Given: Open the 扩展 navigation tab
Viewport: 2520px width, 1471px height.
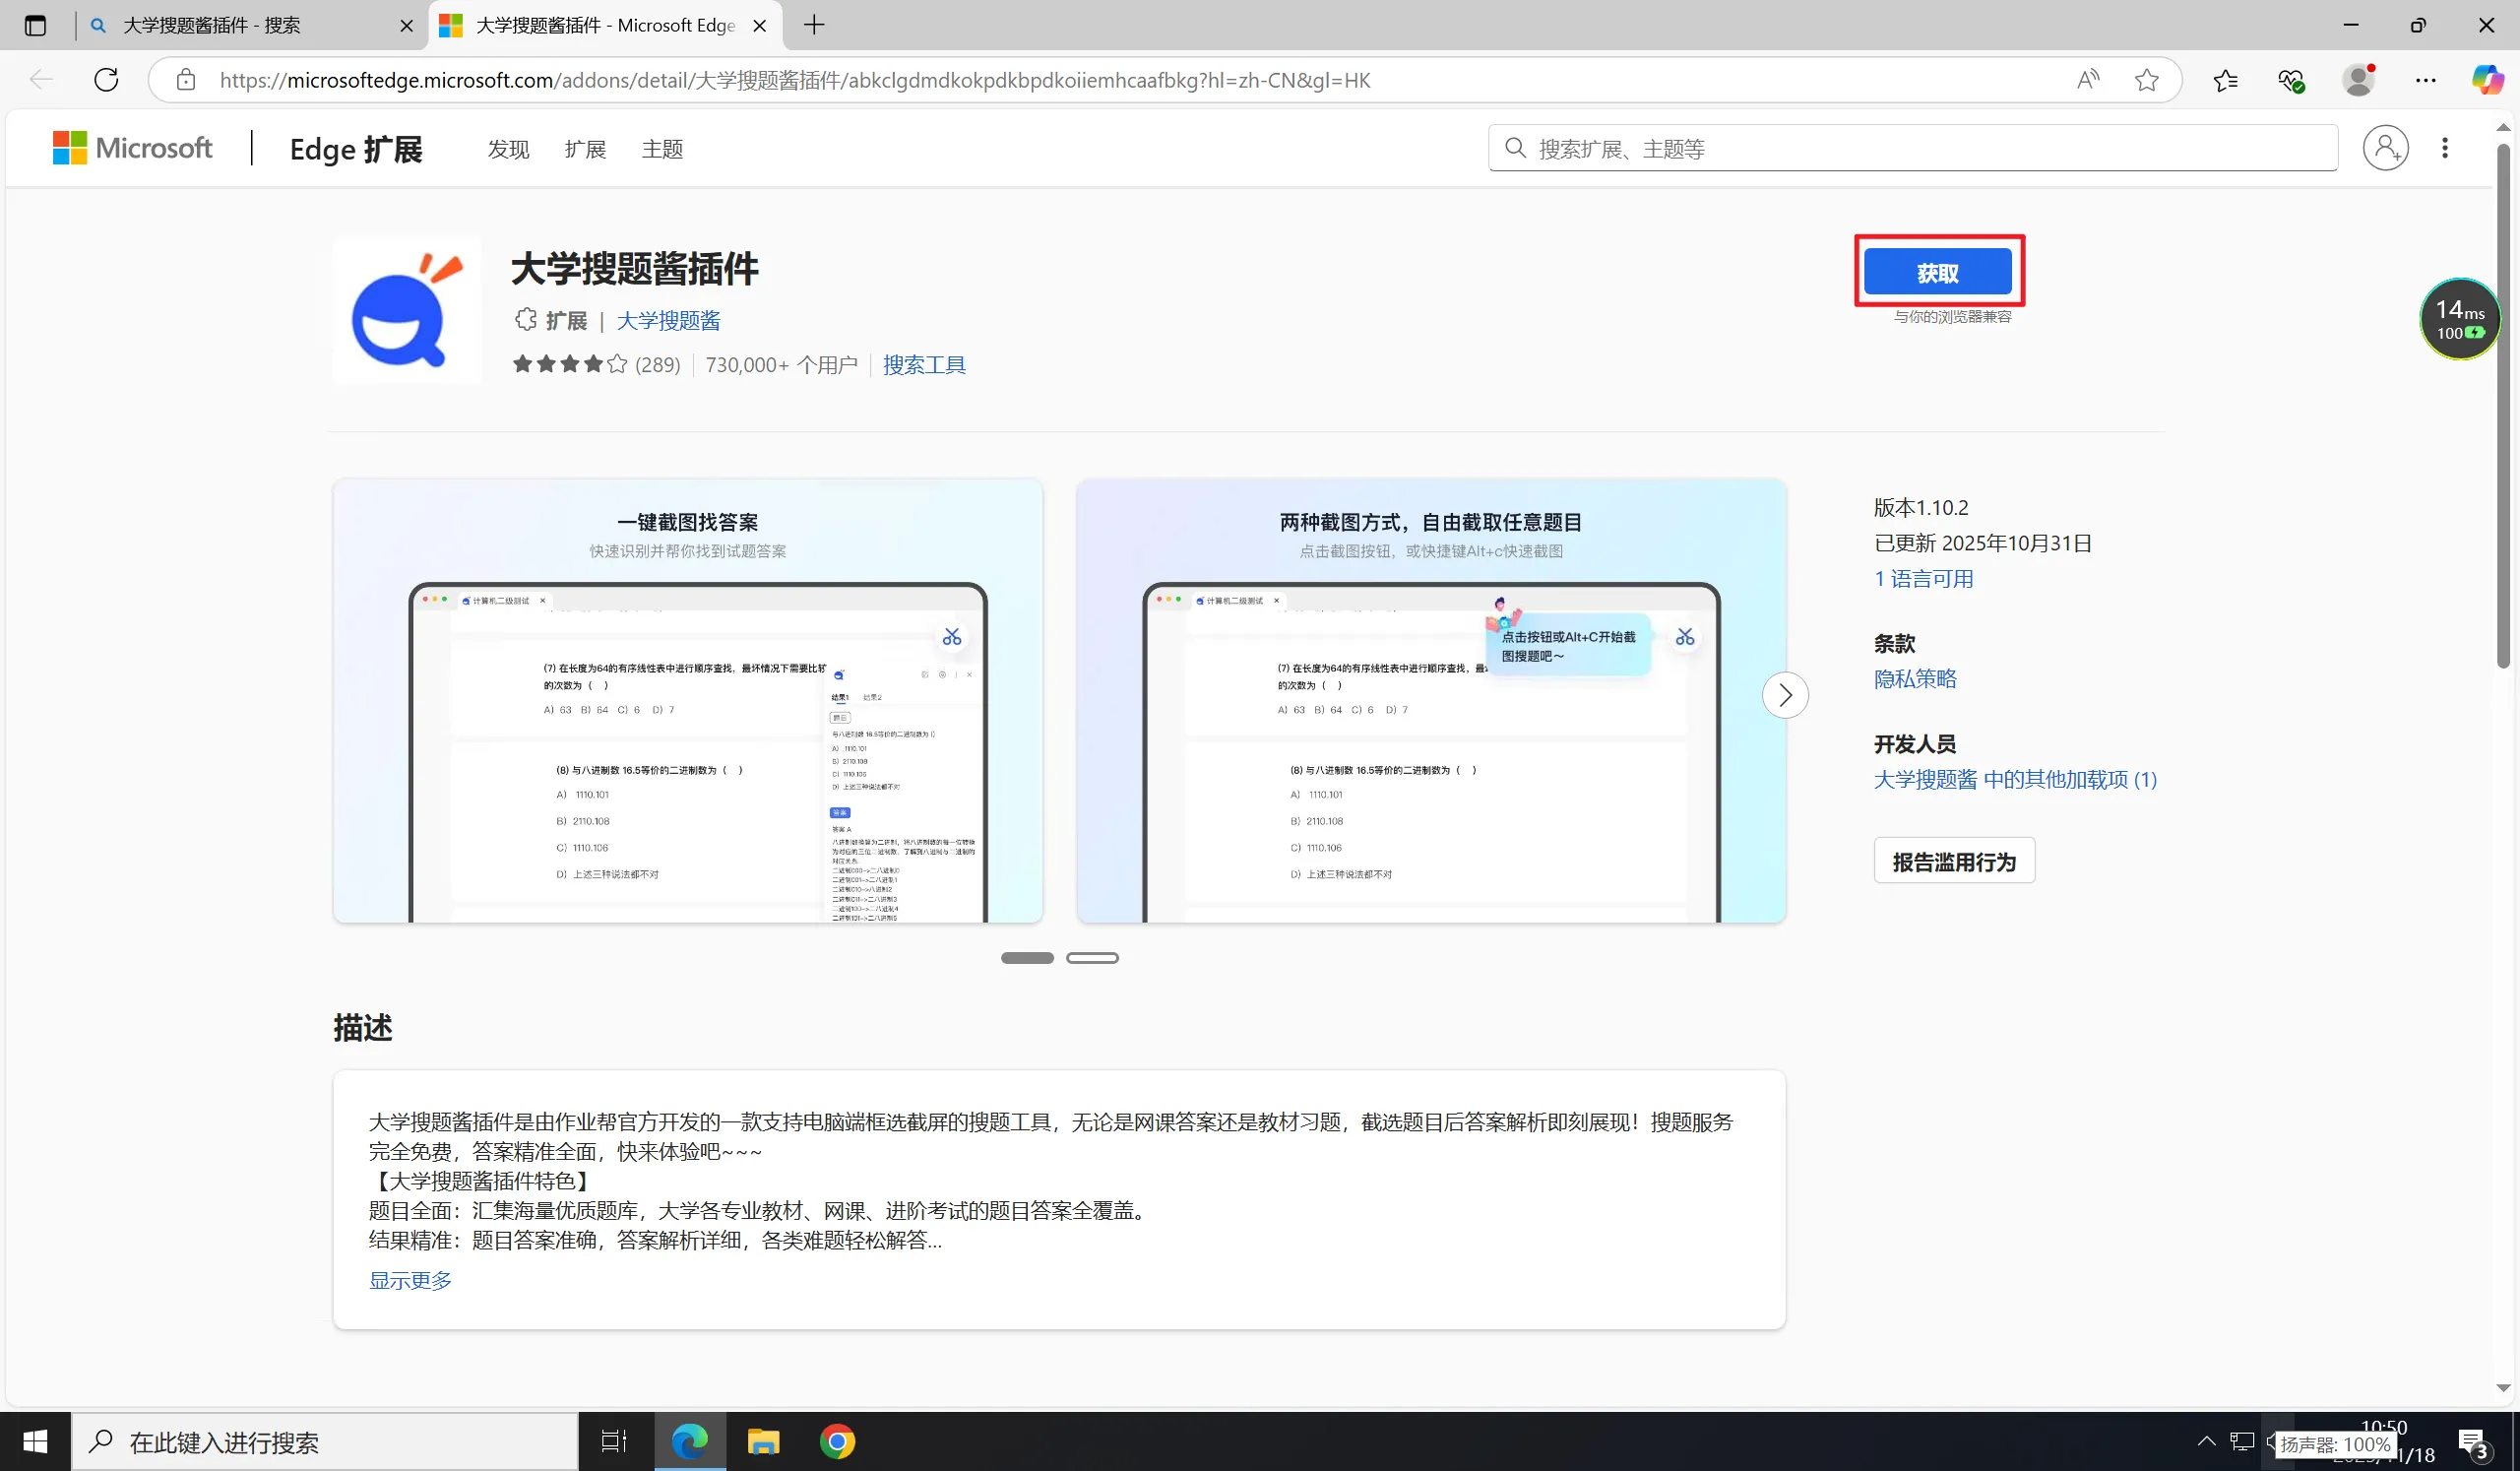Looking at the screenshot, I should point(585,149).
